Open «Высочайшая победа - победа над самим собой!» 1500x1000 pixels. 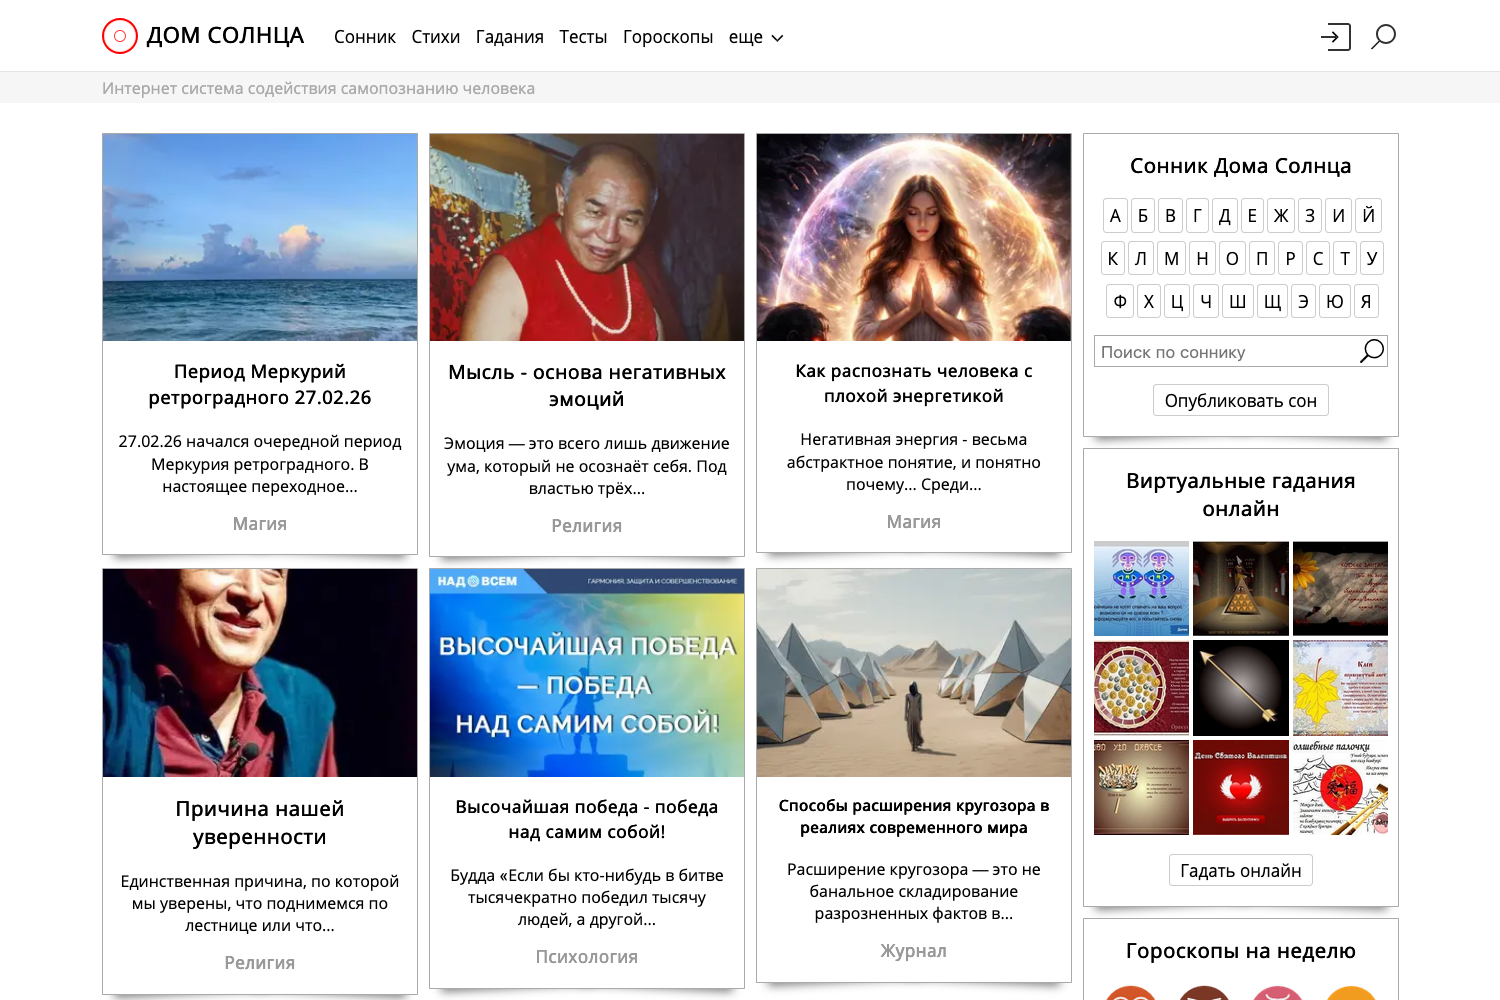[587, 819]
